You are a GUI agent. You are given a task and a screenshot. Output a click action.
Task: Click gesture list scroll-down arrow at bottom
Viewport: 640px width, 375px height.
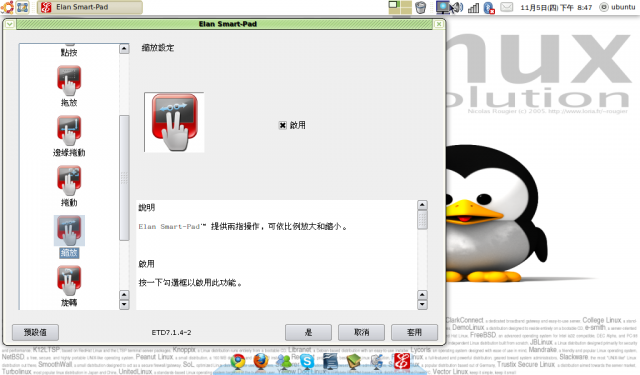pos(124,304)
